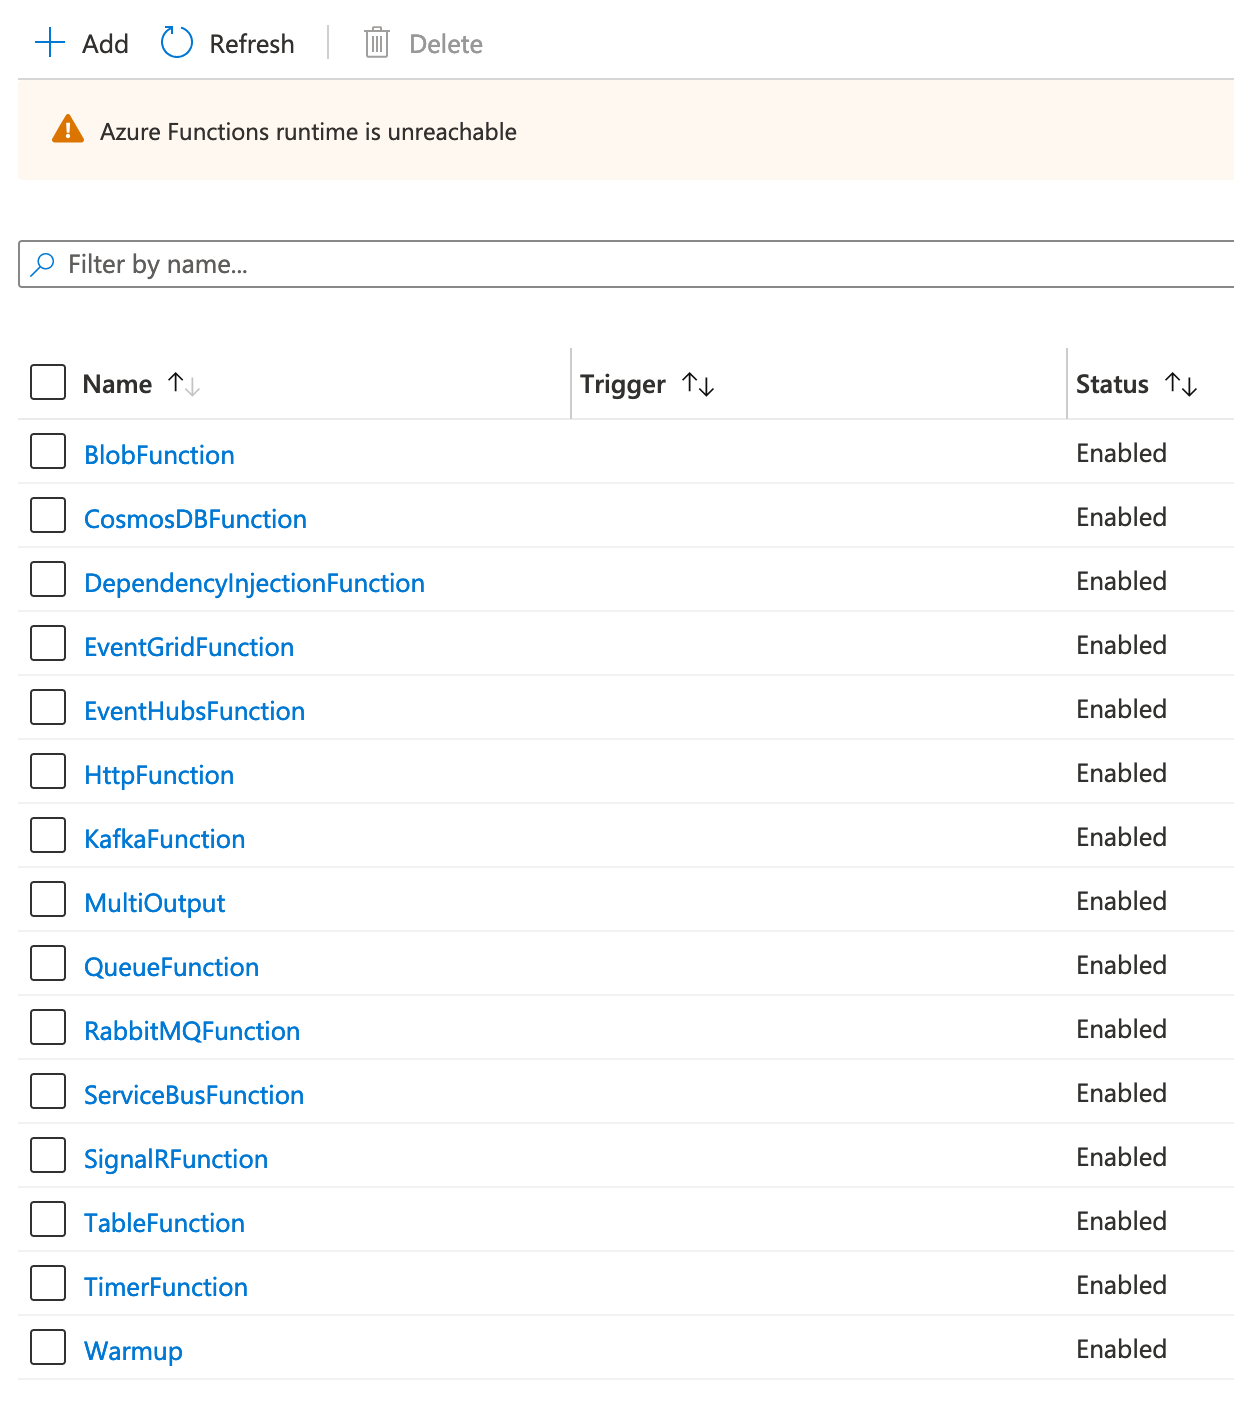
Task: Click the Add plus icon
Action: coord(49,42)
